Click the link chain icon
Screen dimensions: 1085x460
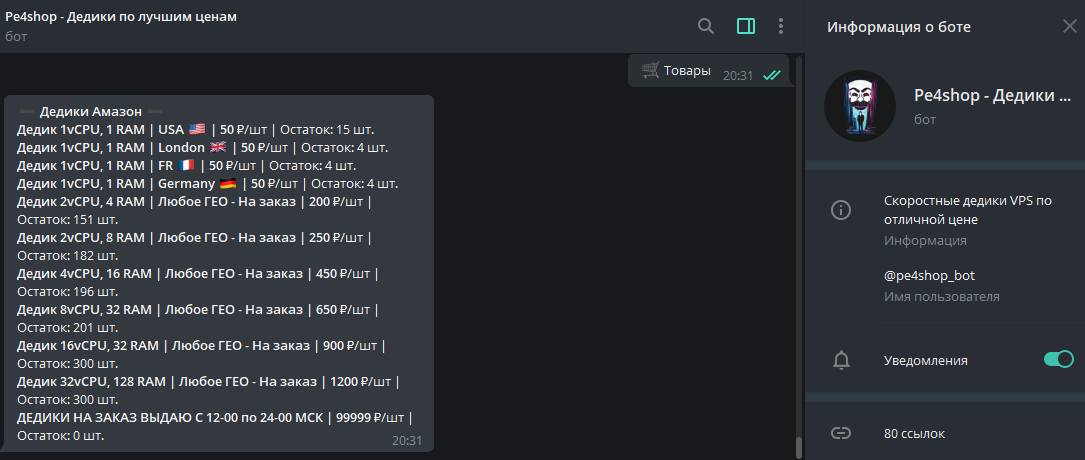840,433
